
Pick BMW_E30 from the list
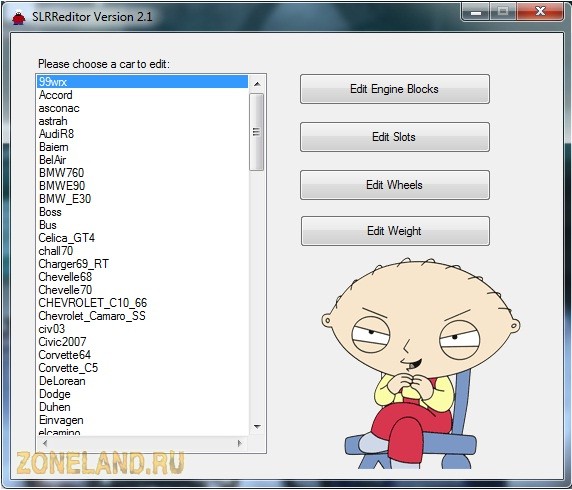coord(142,199)
